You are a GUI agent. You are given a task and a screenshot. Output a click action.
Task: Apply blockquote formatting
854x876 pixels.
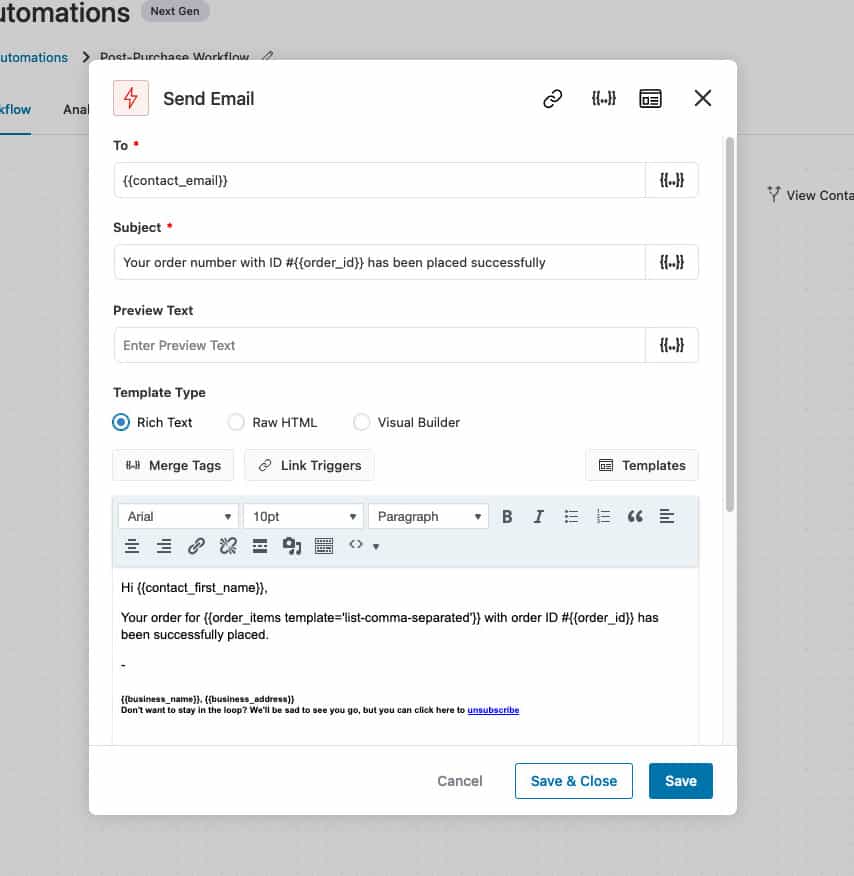pyautogui.click(x=635, y=516)
